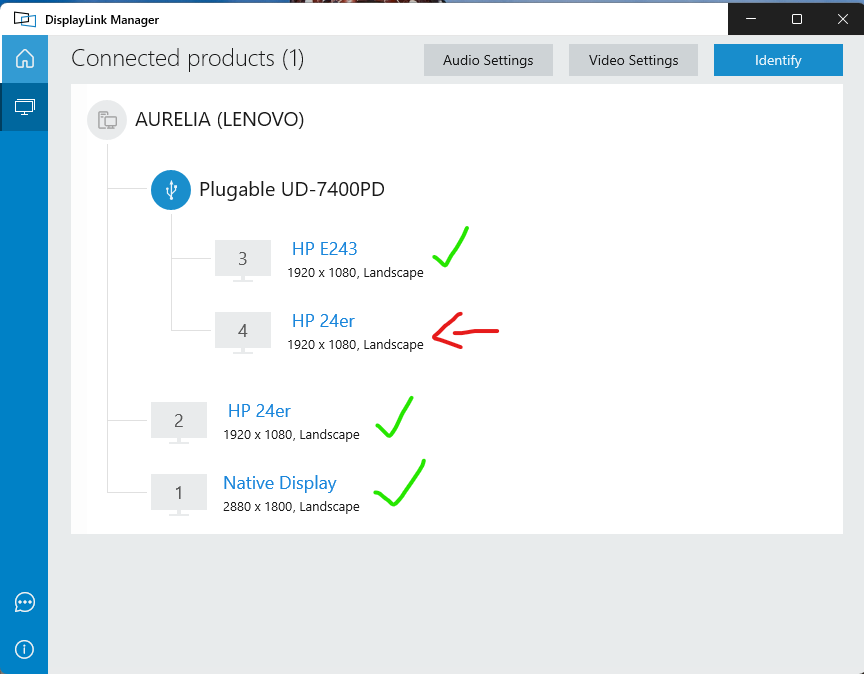Select the monitor icon in left sidebar

pyautogui.click(x=24, y=107)
